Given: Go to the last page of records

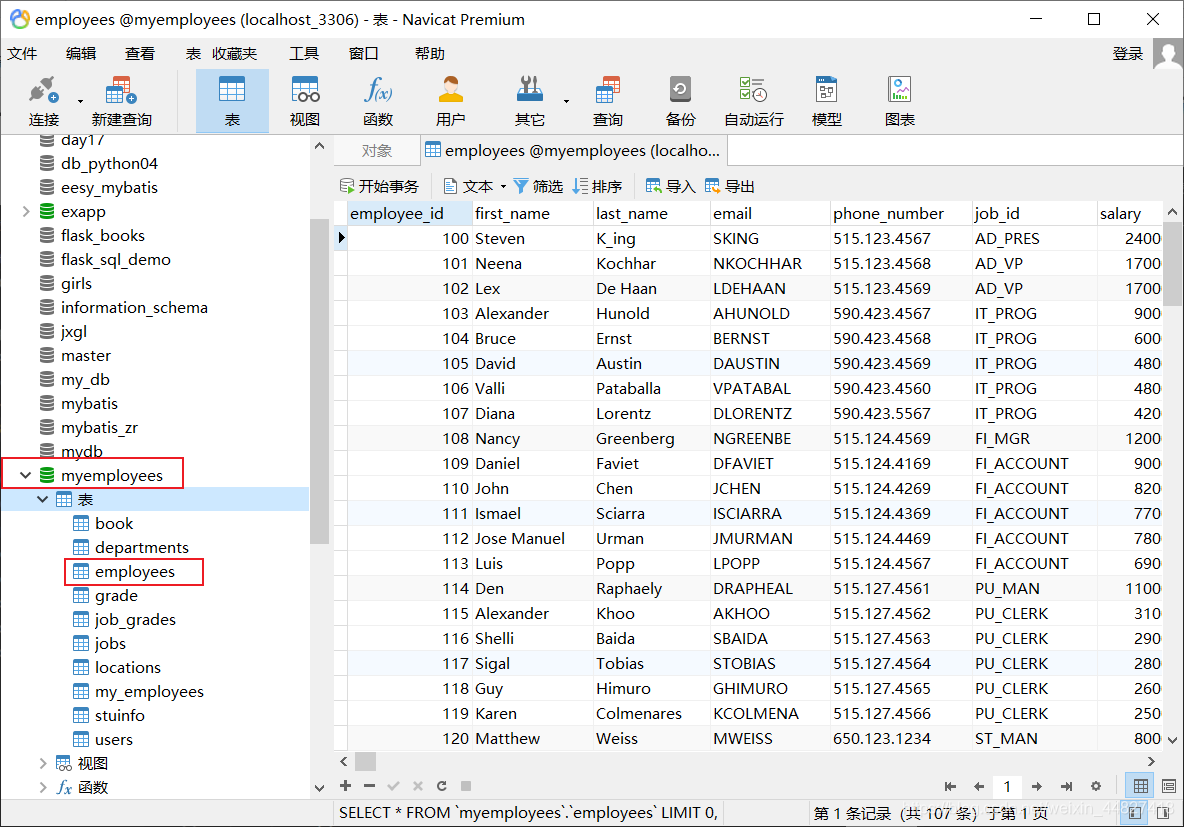Looking at the screenshot, I should coord(1066,786).
